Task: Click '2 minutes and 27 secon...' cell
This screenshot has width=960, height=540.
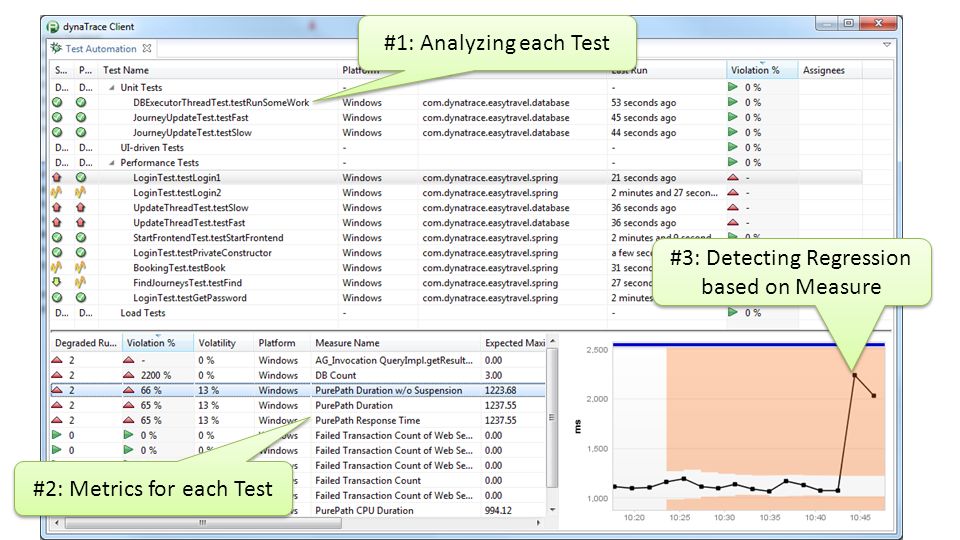Action: (x=664, y=193)
